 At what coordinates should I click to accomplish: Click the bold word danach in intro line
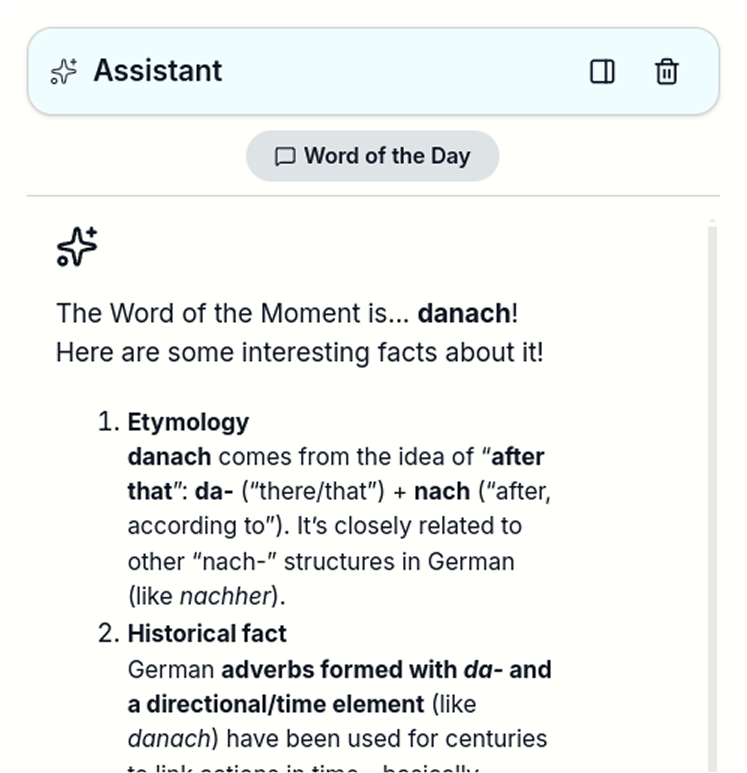[x=464, y=313]
